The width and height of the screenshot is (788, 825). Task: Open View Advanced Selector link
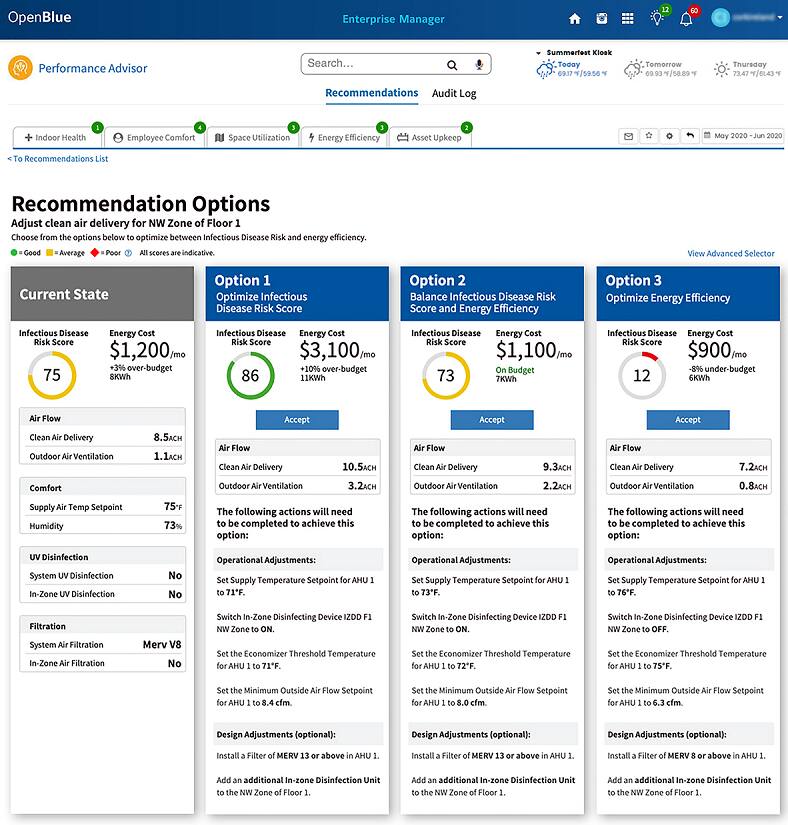tap(731, 254)
